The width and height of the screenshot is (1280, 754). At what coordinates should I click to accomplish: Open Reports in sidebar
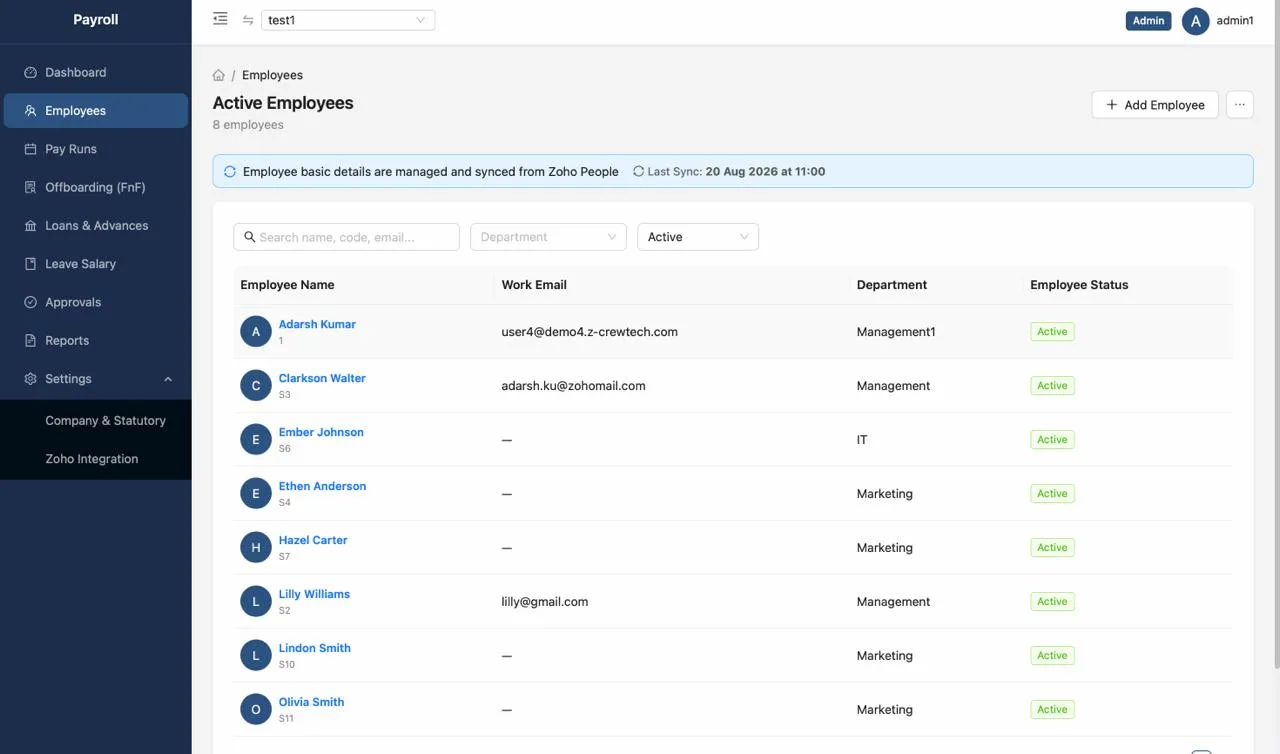(x=96, y=341)
